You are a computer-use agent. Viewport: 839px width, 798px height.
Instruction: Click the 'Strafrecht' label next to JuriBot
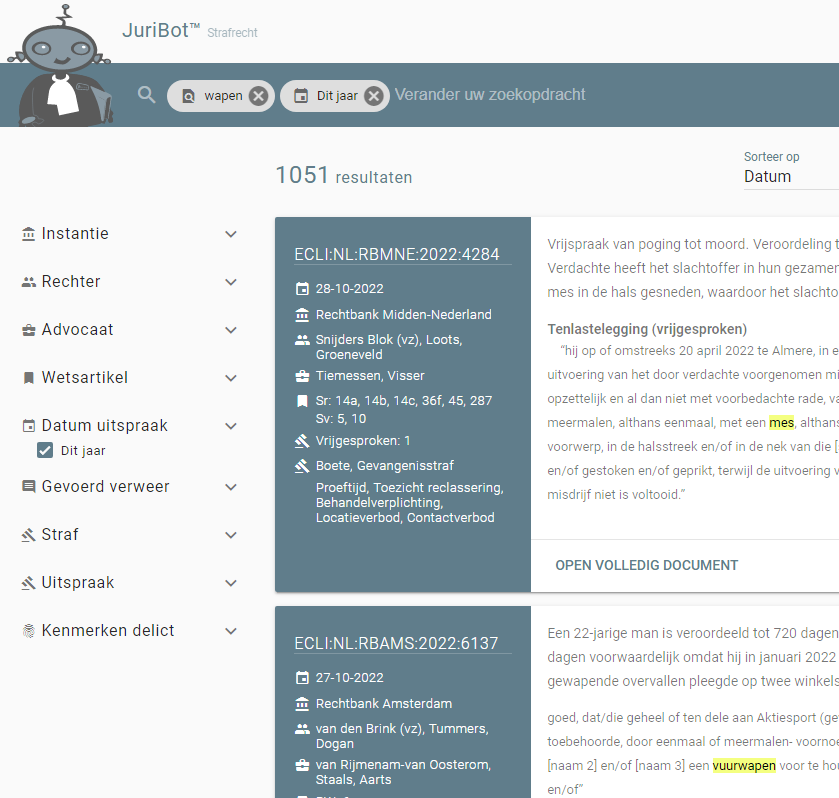[232, 33]
